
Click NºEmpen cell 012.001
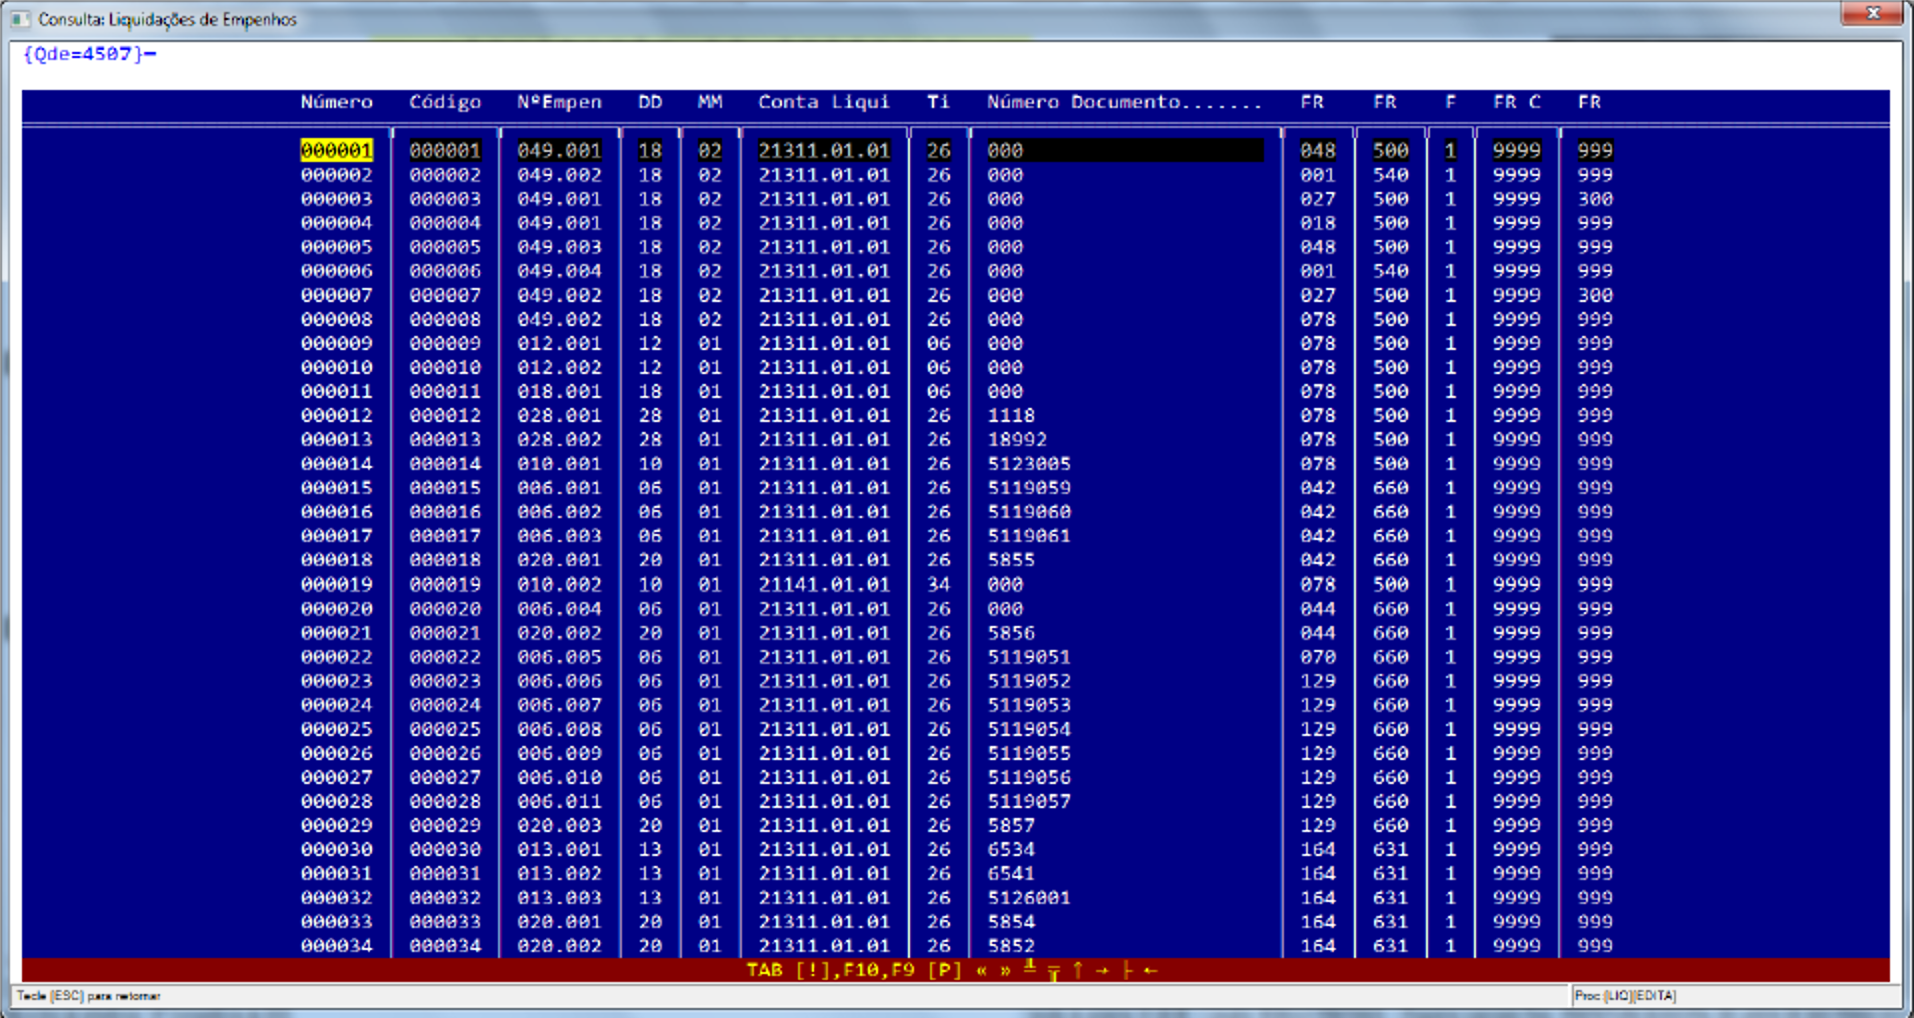[559, 343]
